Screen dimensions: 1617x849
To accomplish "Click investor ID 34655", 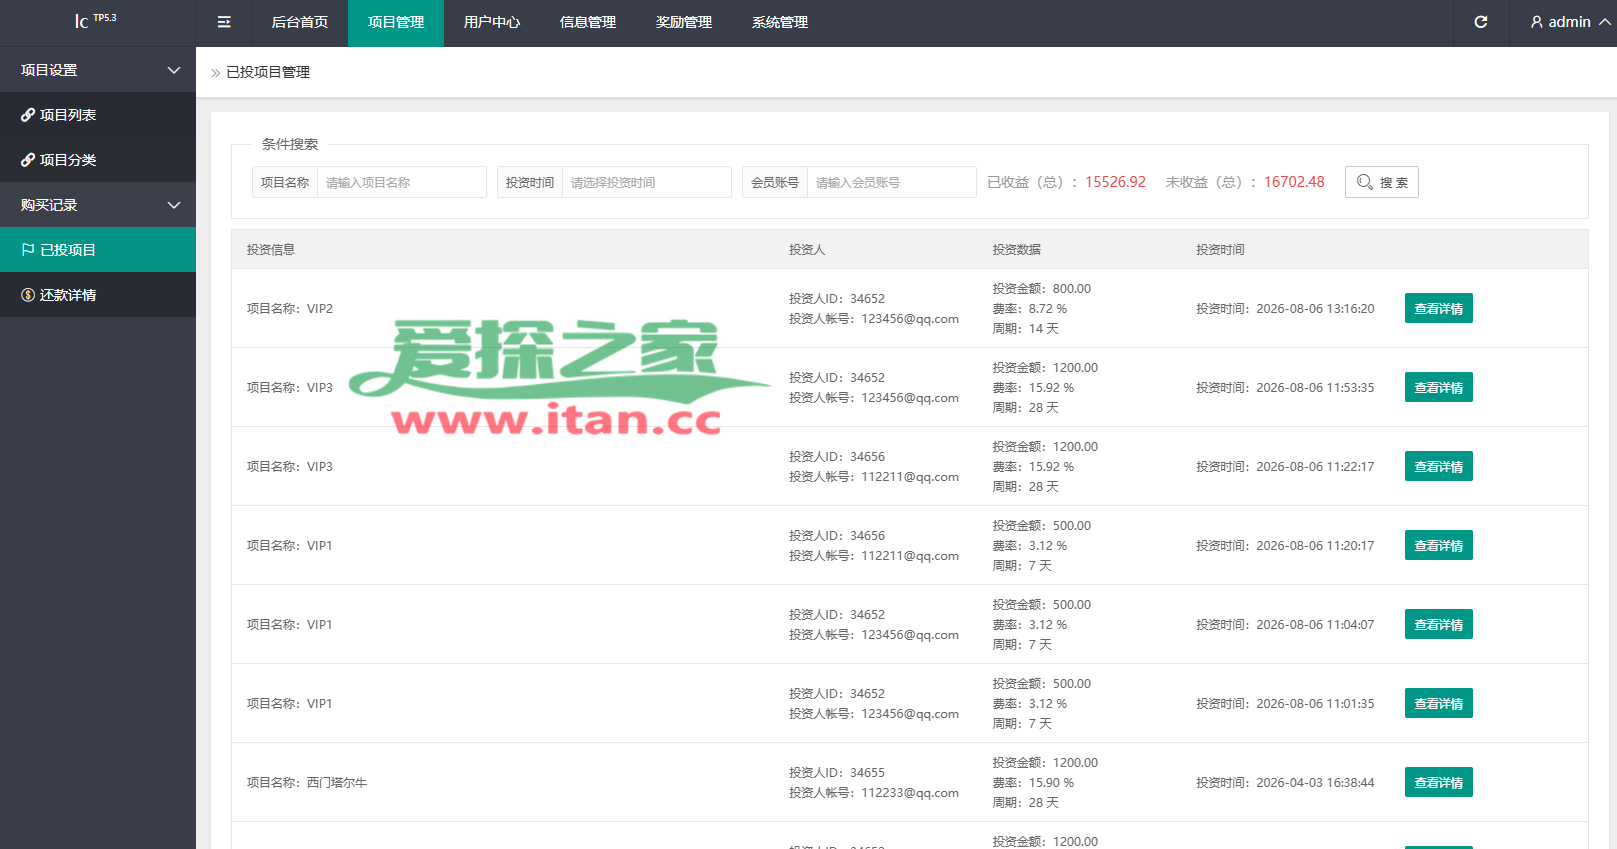I will 868,773.
